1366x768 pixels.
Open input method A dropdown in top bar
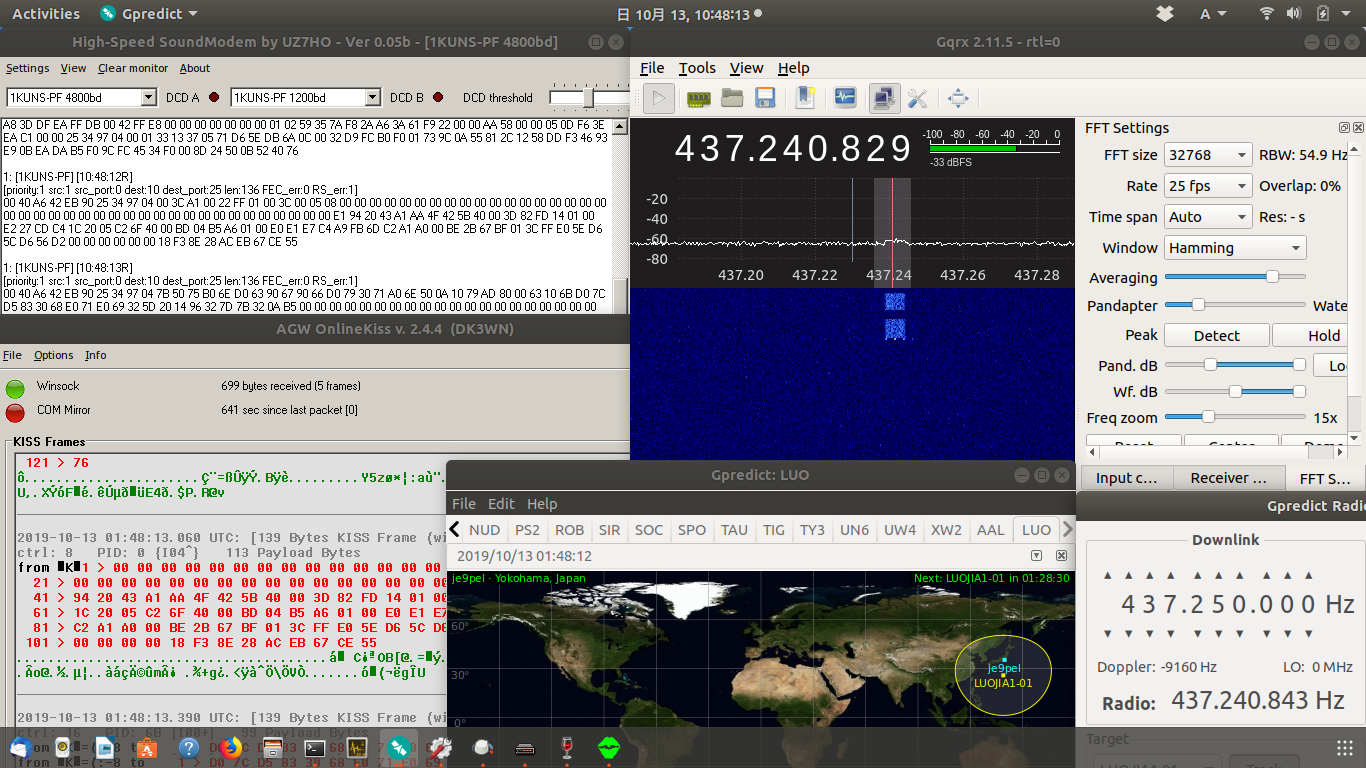pyautogui.click(x=1213, y=14)
